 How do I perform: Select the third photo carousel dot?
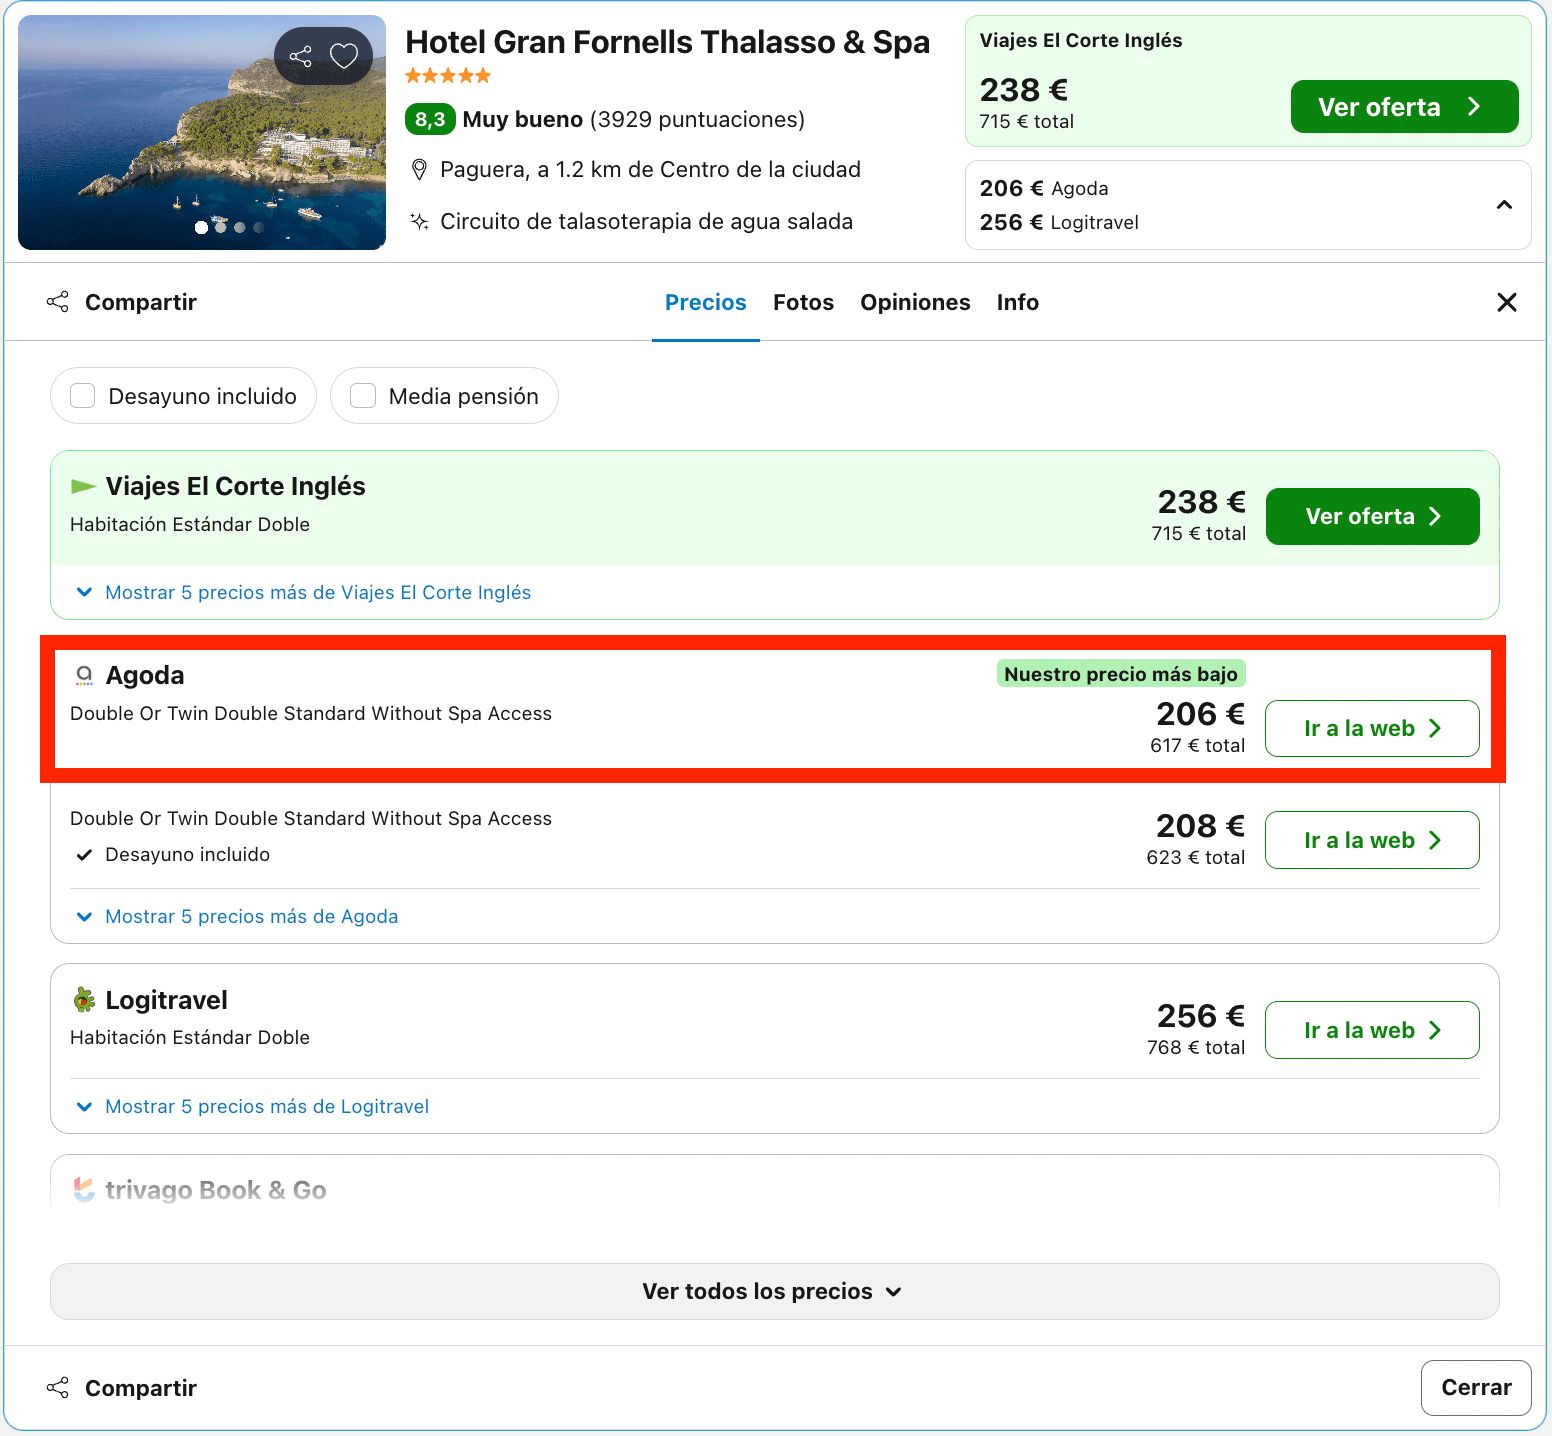pyautogui.click(x=239, y=228)
